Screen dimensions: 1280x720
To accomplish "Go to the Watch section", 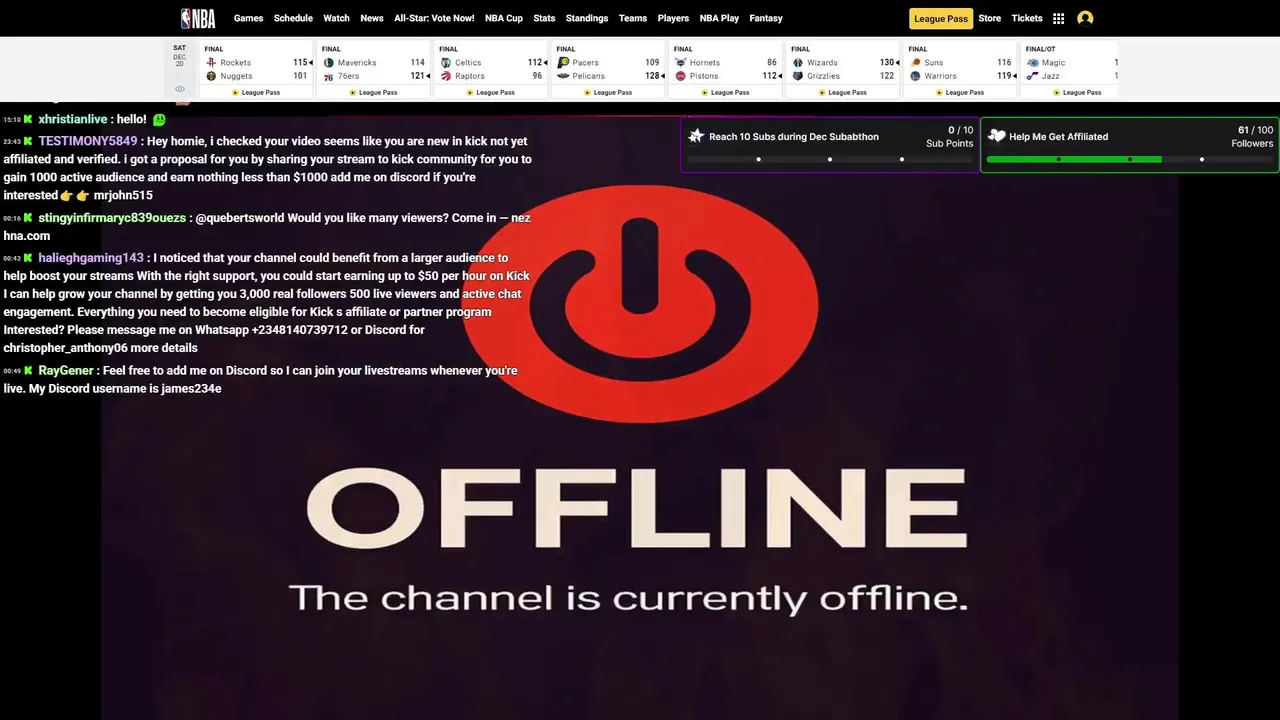I will pos(336,18).
